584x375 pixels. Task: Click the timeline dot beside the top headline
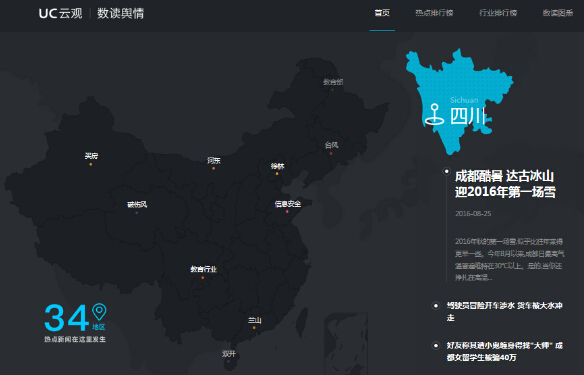[446, 171]
